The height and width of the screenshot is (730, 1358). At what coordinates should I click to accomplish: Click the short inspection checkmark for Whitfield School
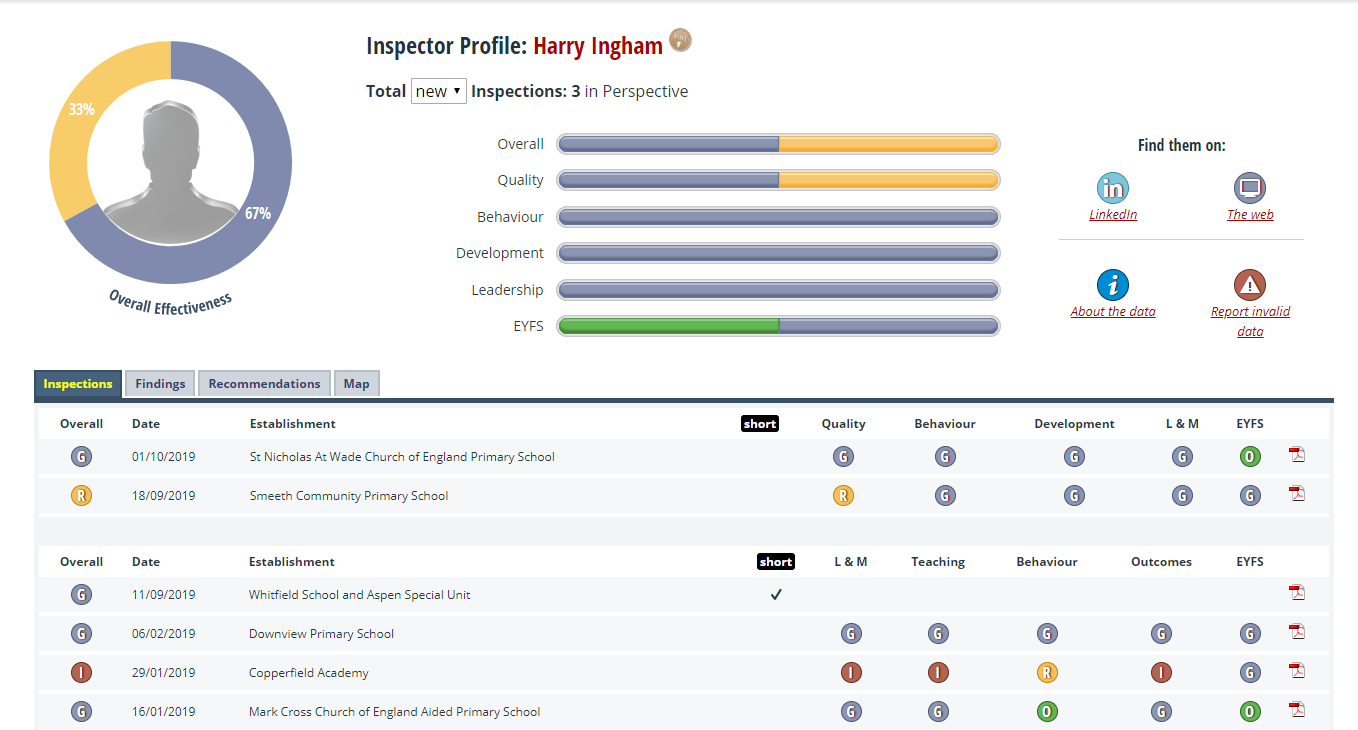tap(775, 594)
